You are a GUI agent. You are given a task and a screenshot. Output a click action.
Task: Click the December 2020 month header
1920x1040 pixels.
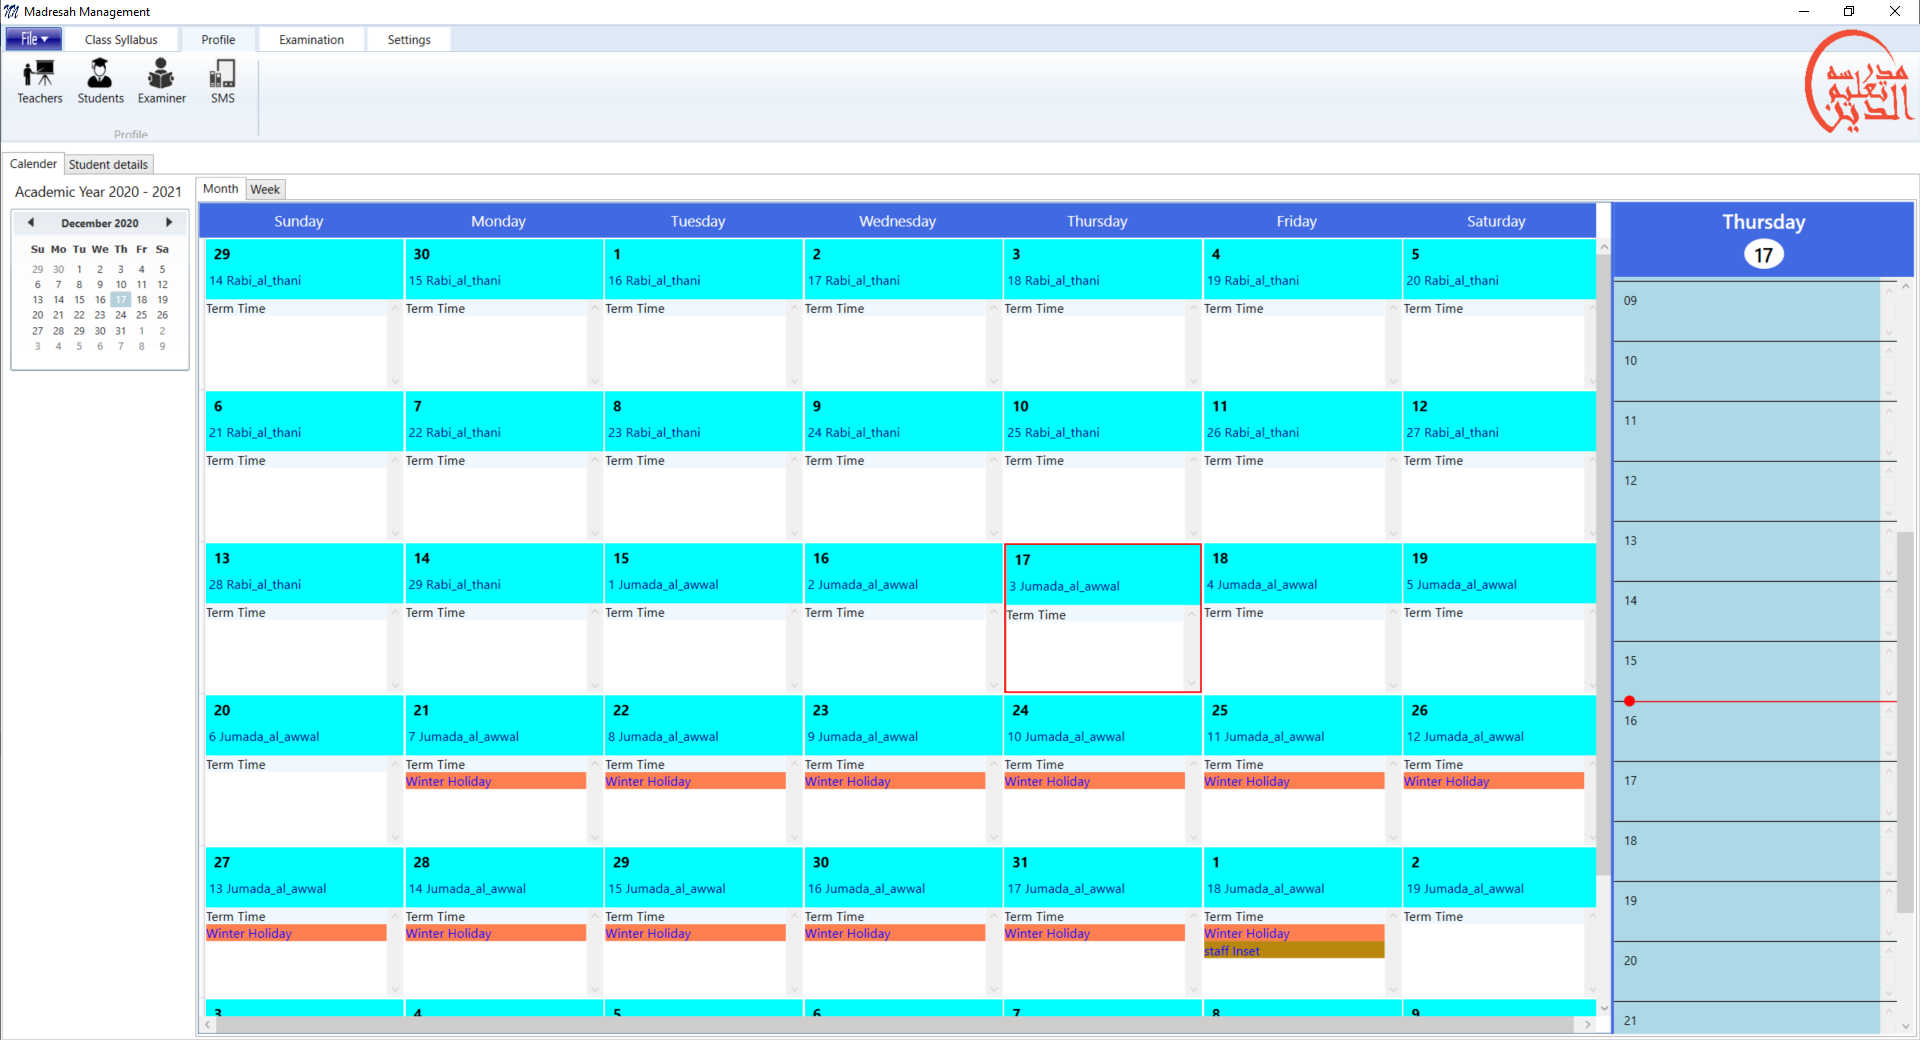pos(100,224)
